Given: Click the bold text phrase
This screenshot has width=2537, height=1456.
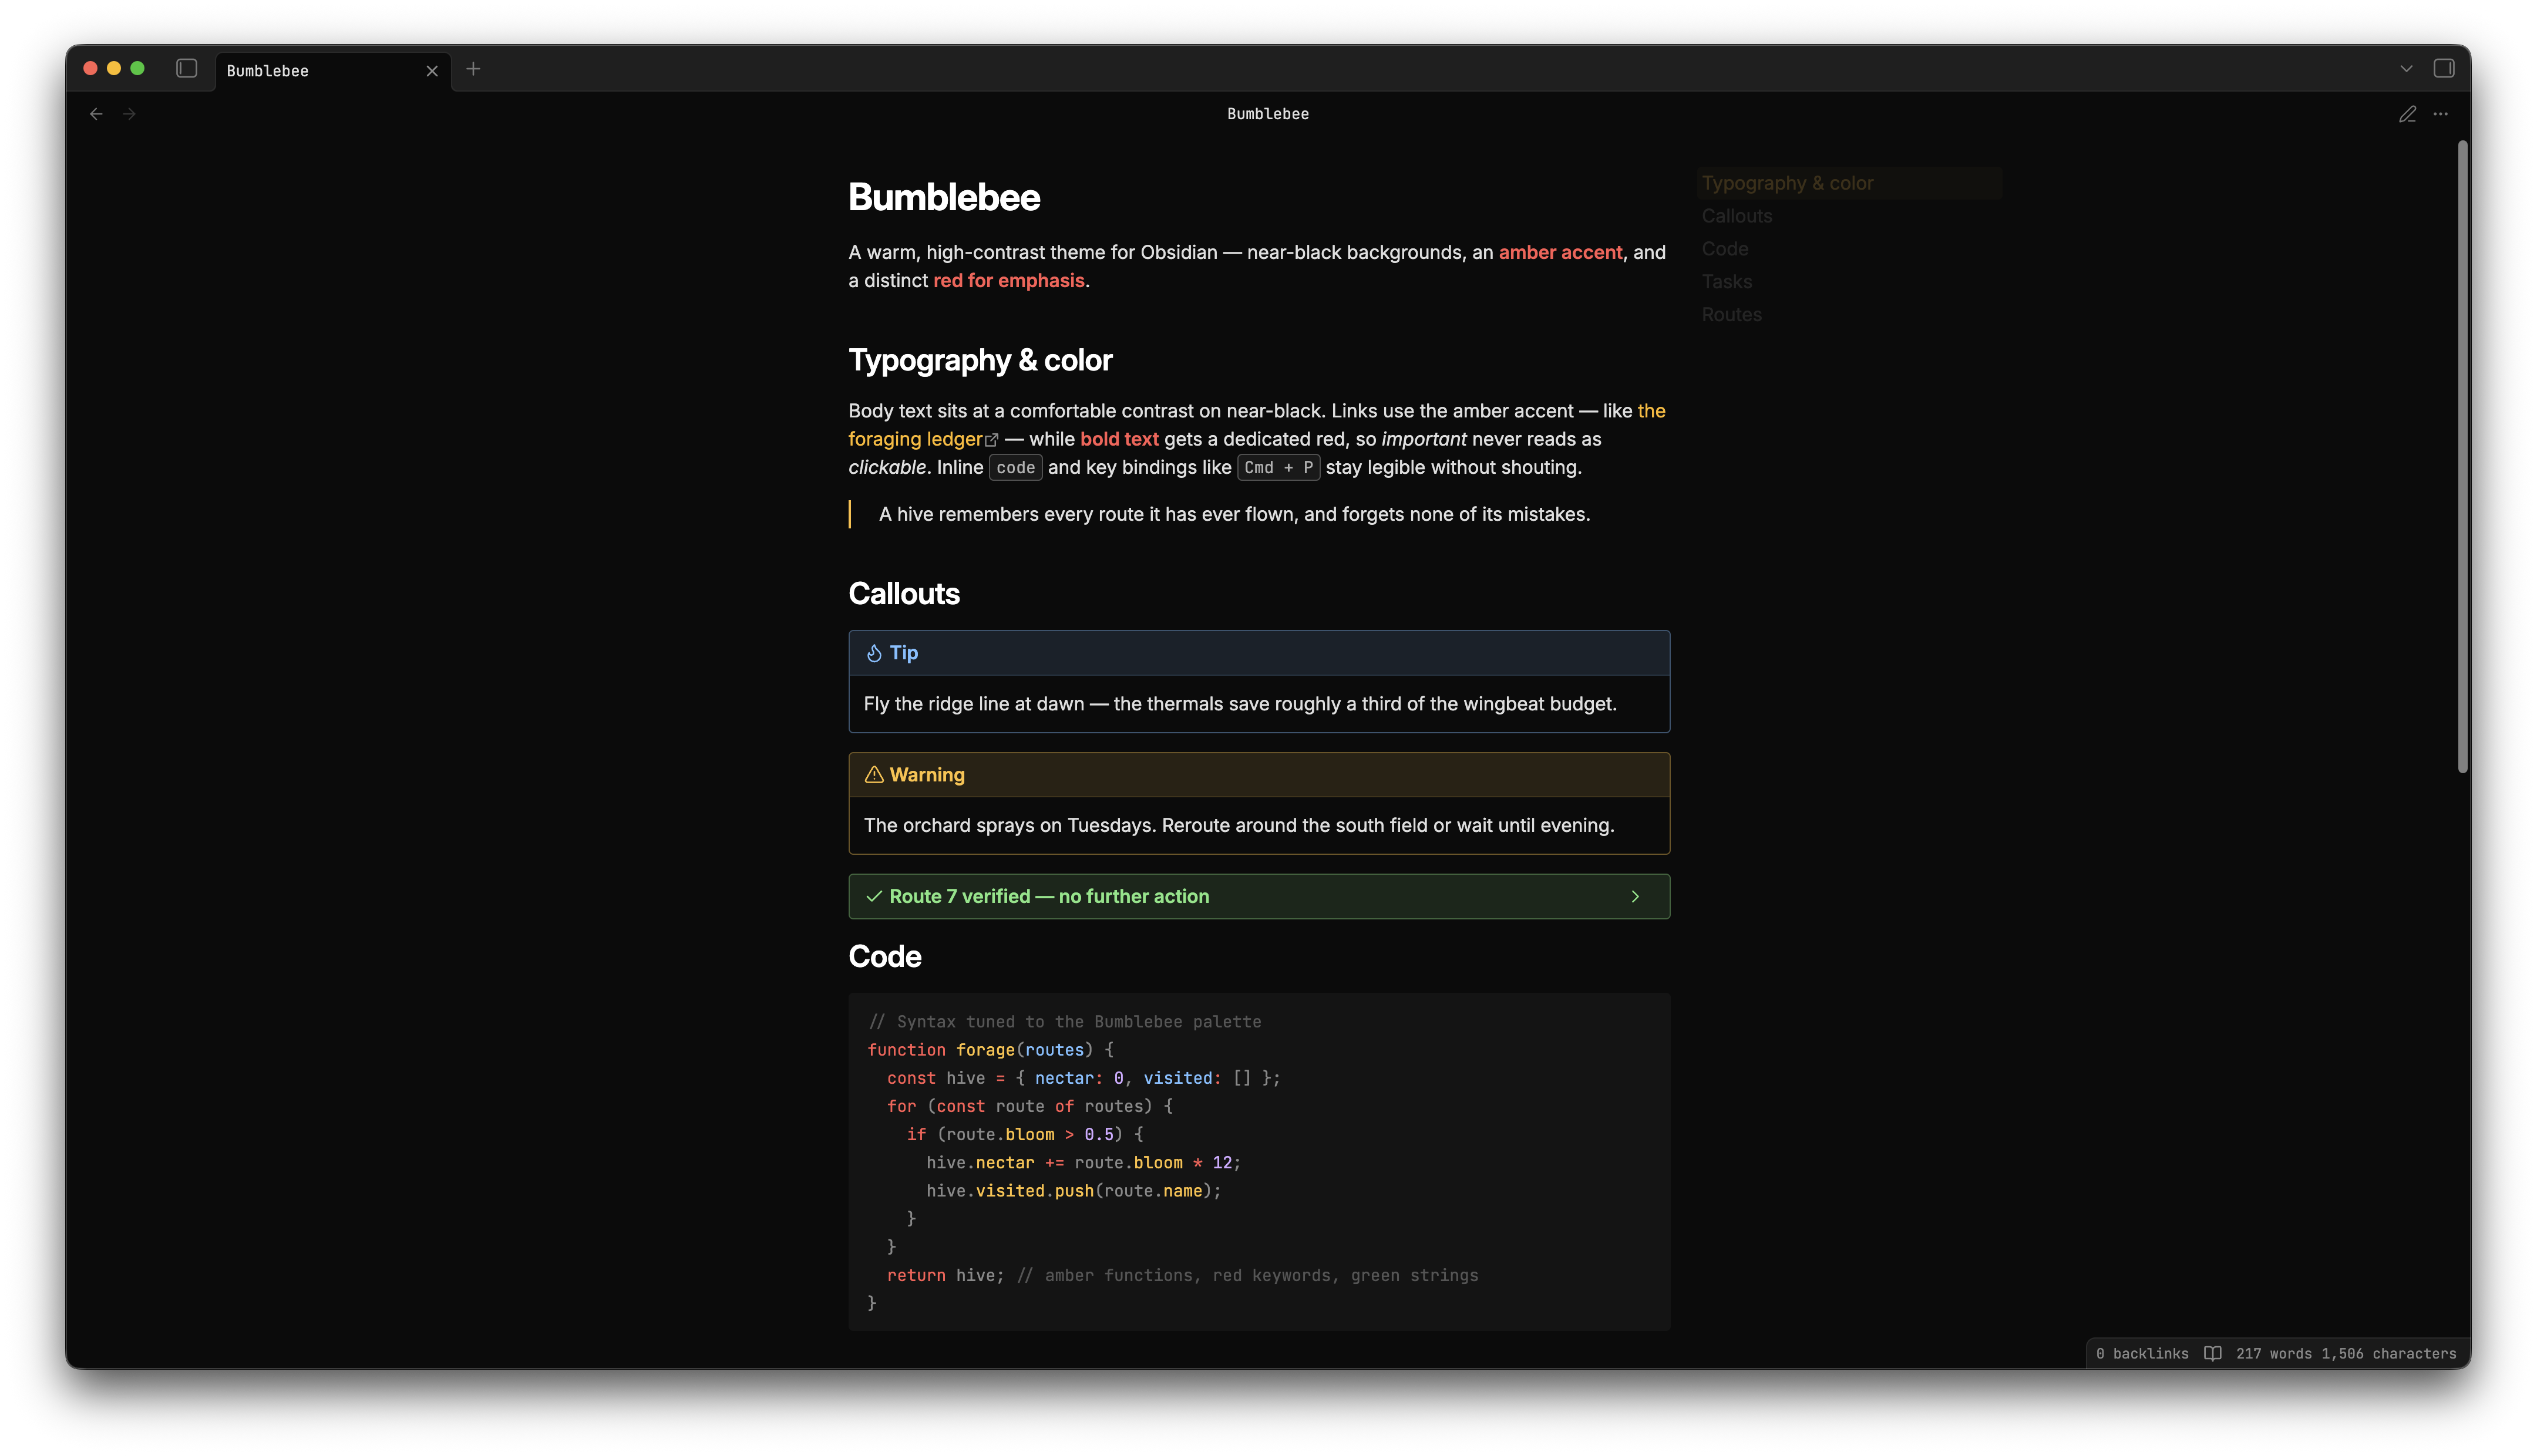Looking at the screenshot, I should tap(1119, 439).
